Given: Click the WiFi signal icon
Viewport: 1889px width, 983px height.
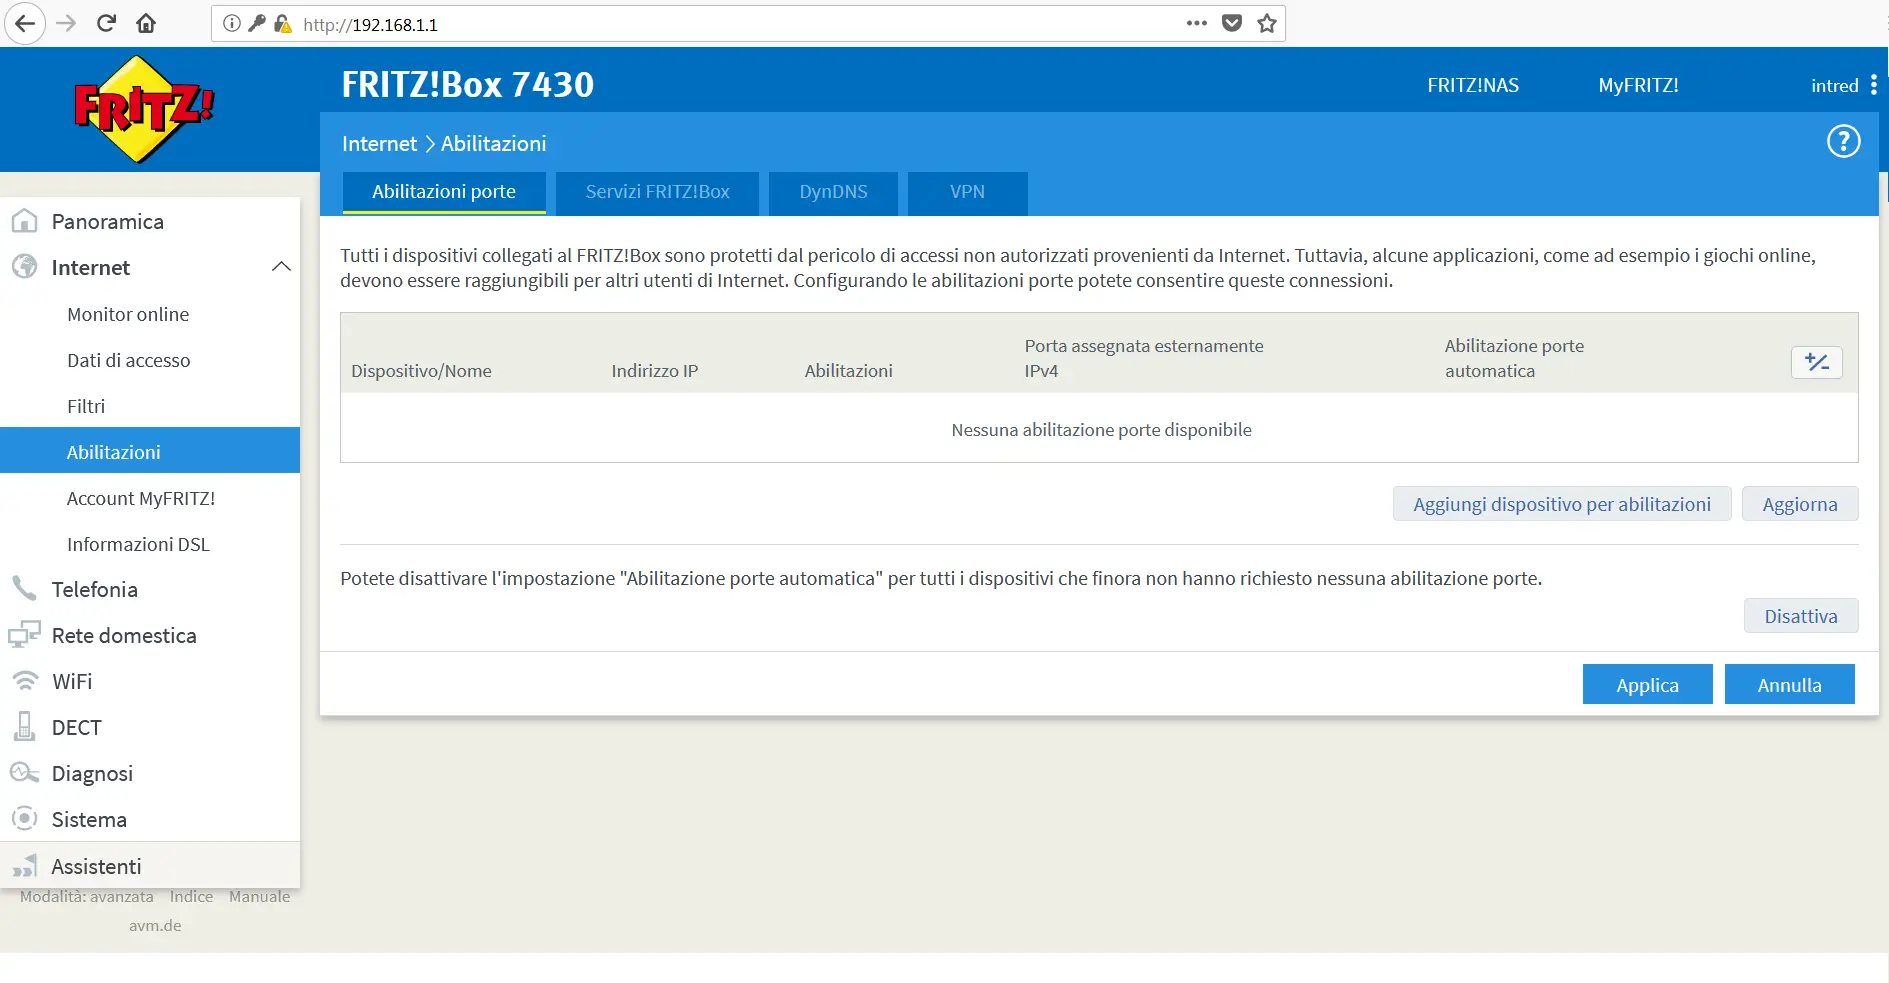Looking at the screenshot, I should (24, 680).
